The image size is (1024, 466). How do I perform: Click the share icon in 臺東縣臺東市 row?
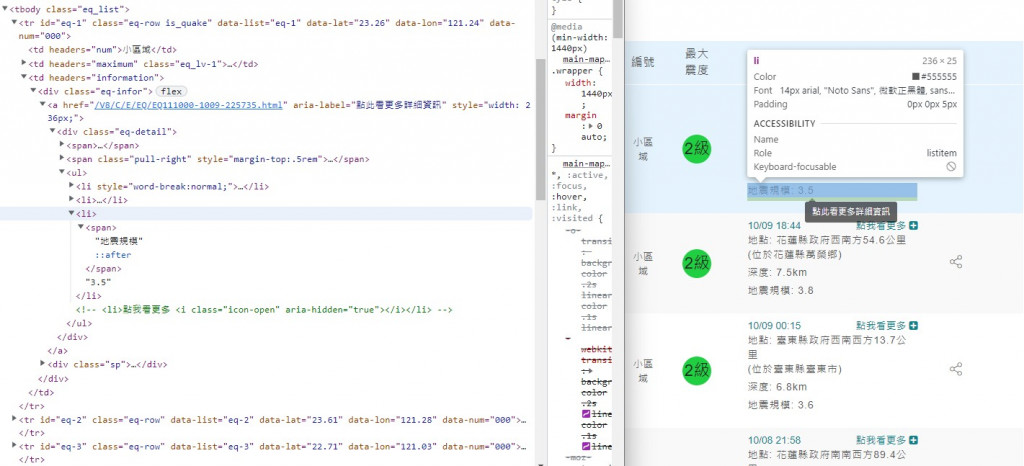tap(956, 369)
